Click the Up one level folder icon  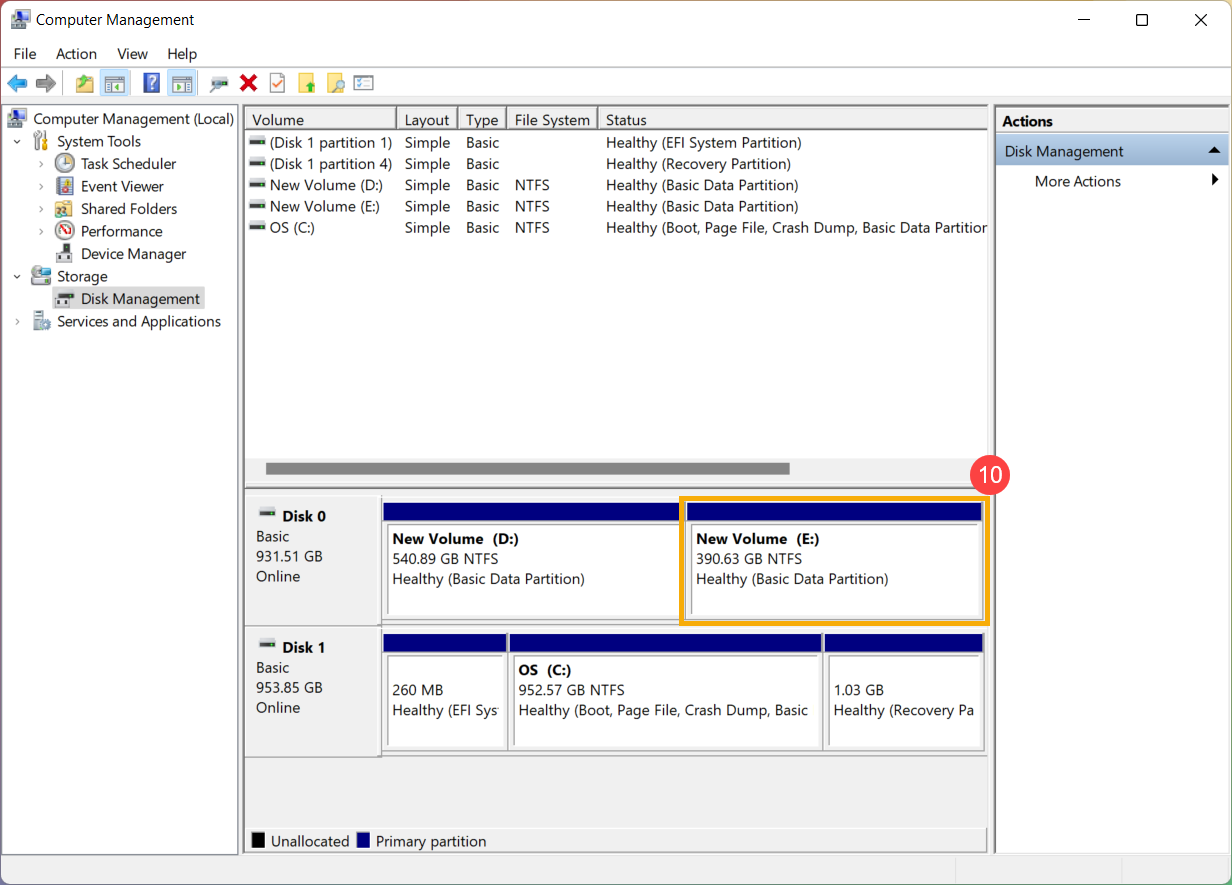click(85, 84)
